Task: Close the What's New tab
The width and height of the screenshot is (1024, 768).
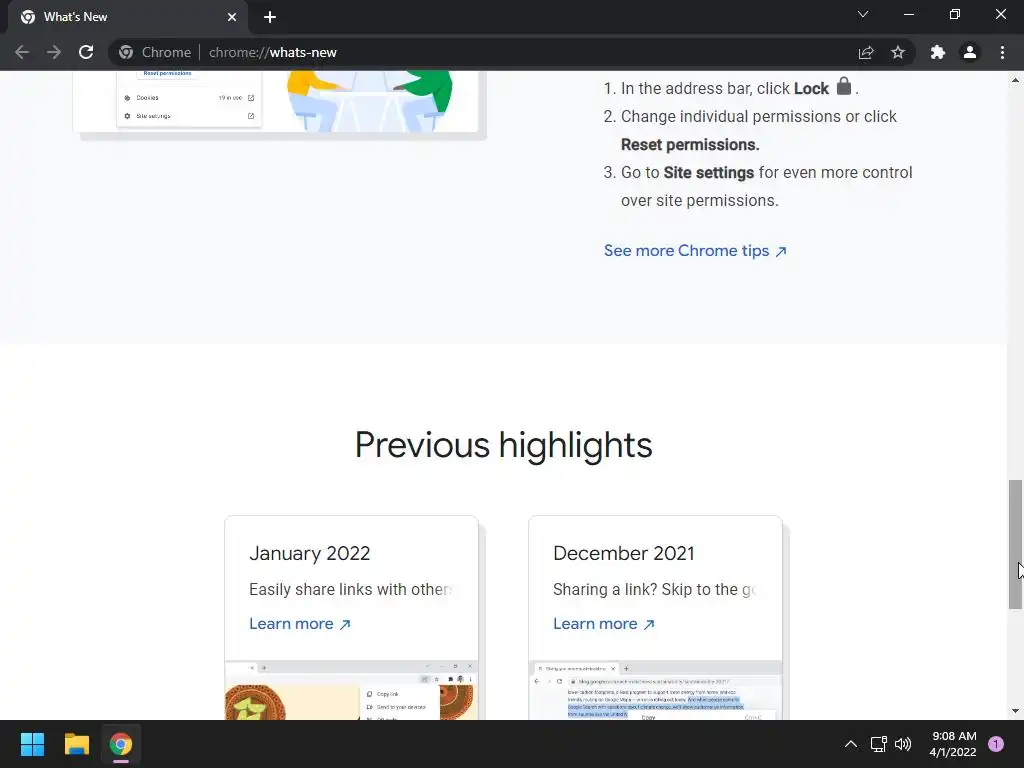Action: click(232, 17)
